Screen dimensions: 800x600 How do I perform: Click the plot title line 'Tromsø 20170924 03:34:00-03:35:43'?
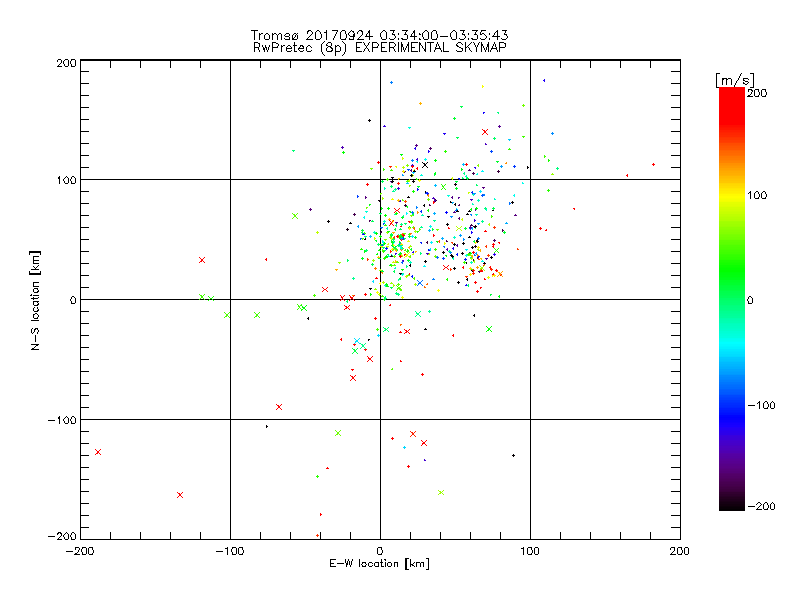click(379, 35)
